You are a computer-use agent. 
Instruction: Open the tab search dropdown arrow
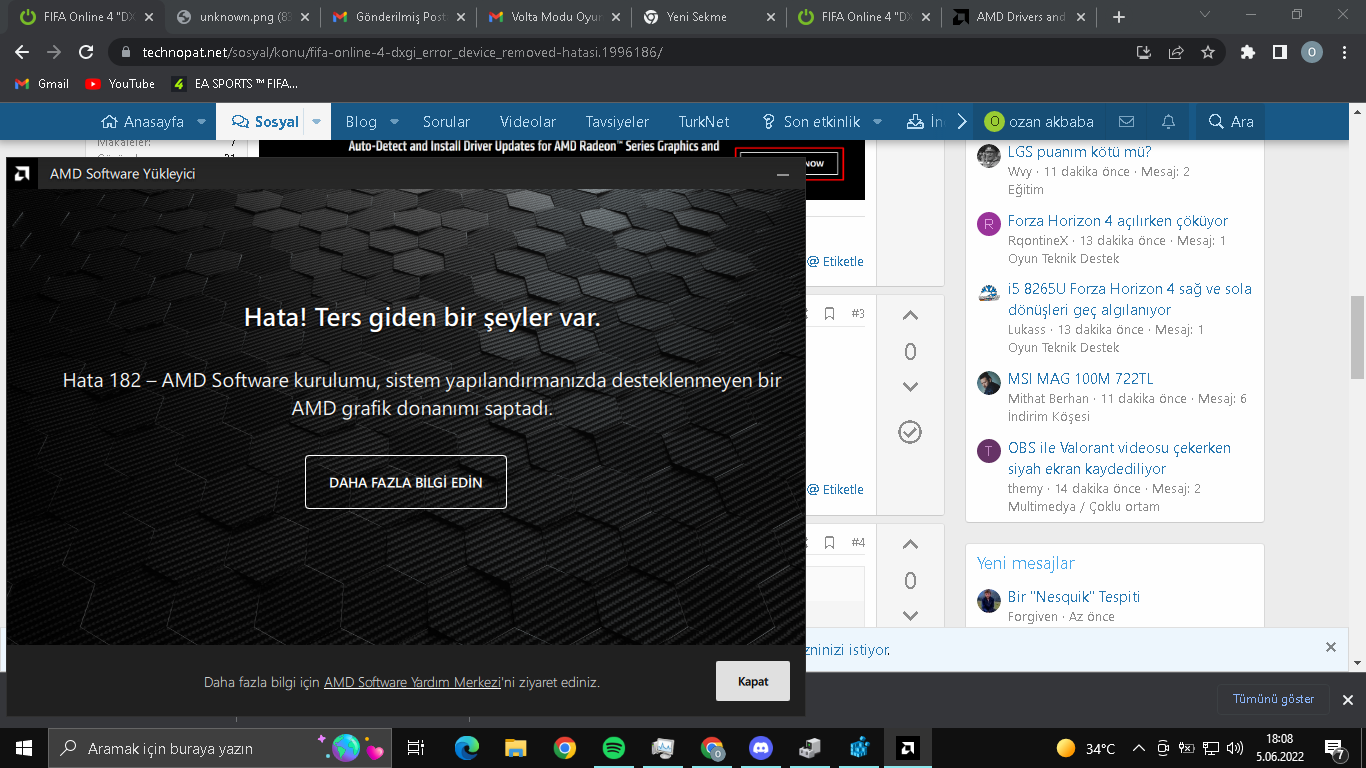pos(1204,14)
